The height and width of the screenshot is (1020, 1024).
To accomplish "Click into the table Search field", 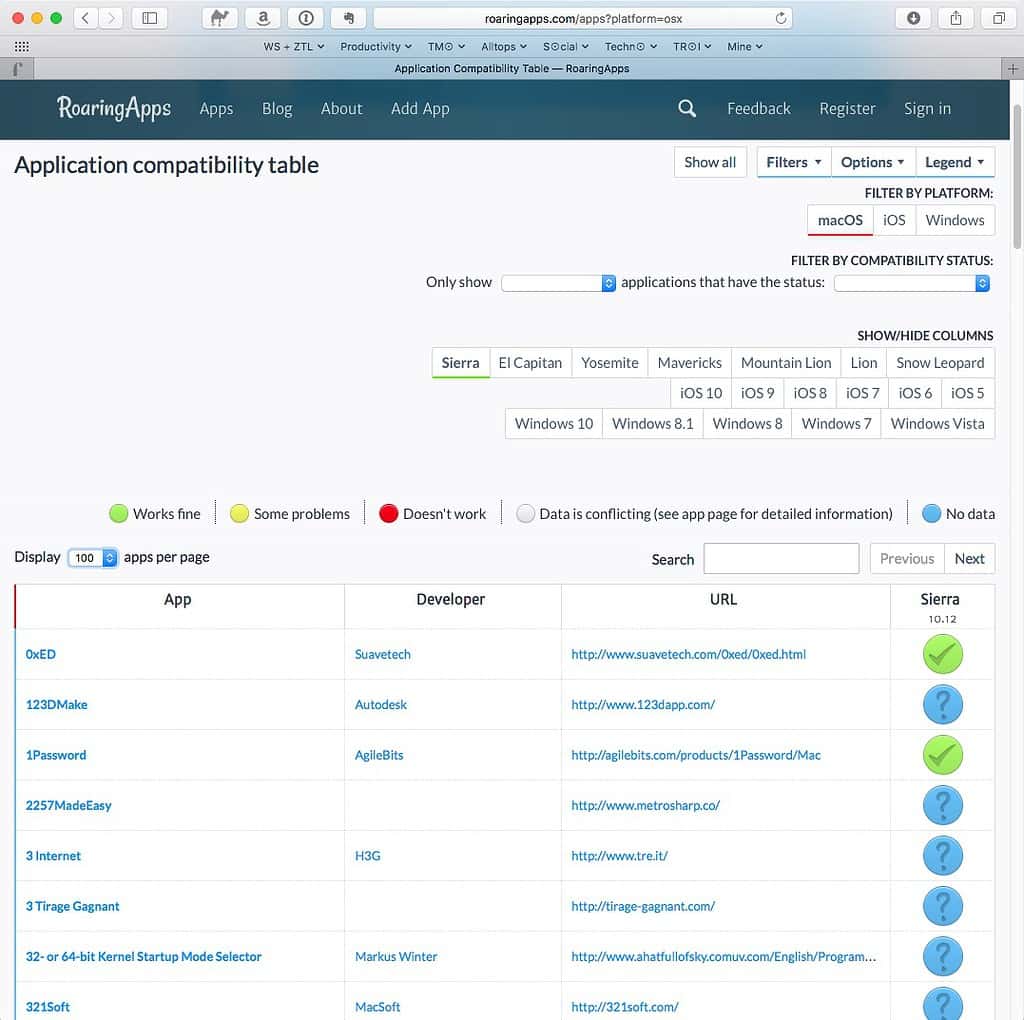I will tap(781, 559).
